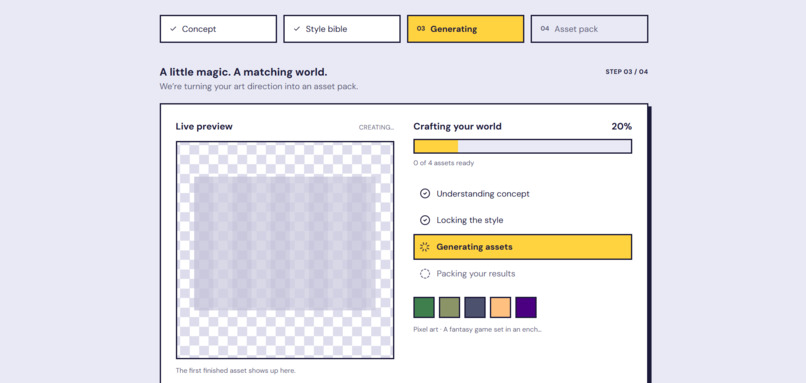
Task: Pick the dark green palette swatch
Action: coord(424,307)
